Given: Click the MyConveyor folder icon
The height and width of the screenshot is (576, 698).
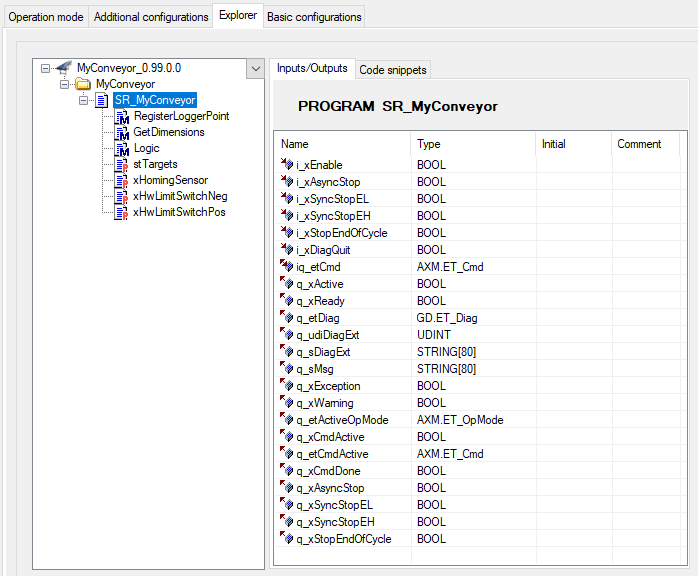Looking at the screenshot, I should point(83,84).
